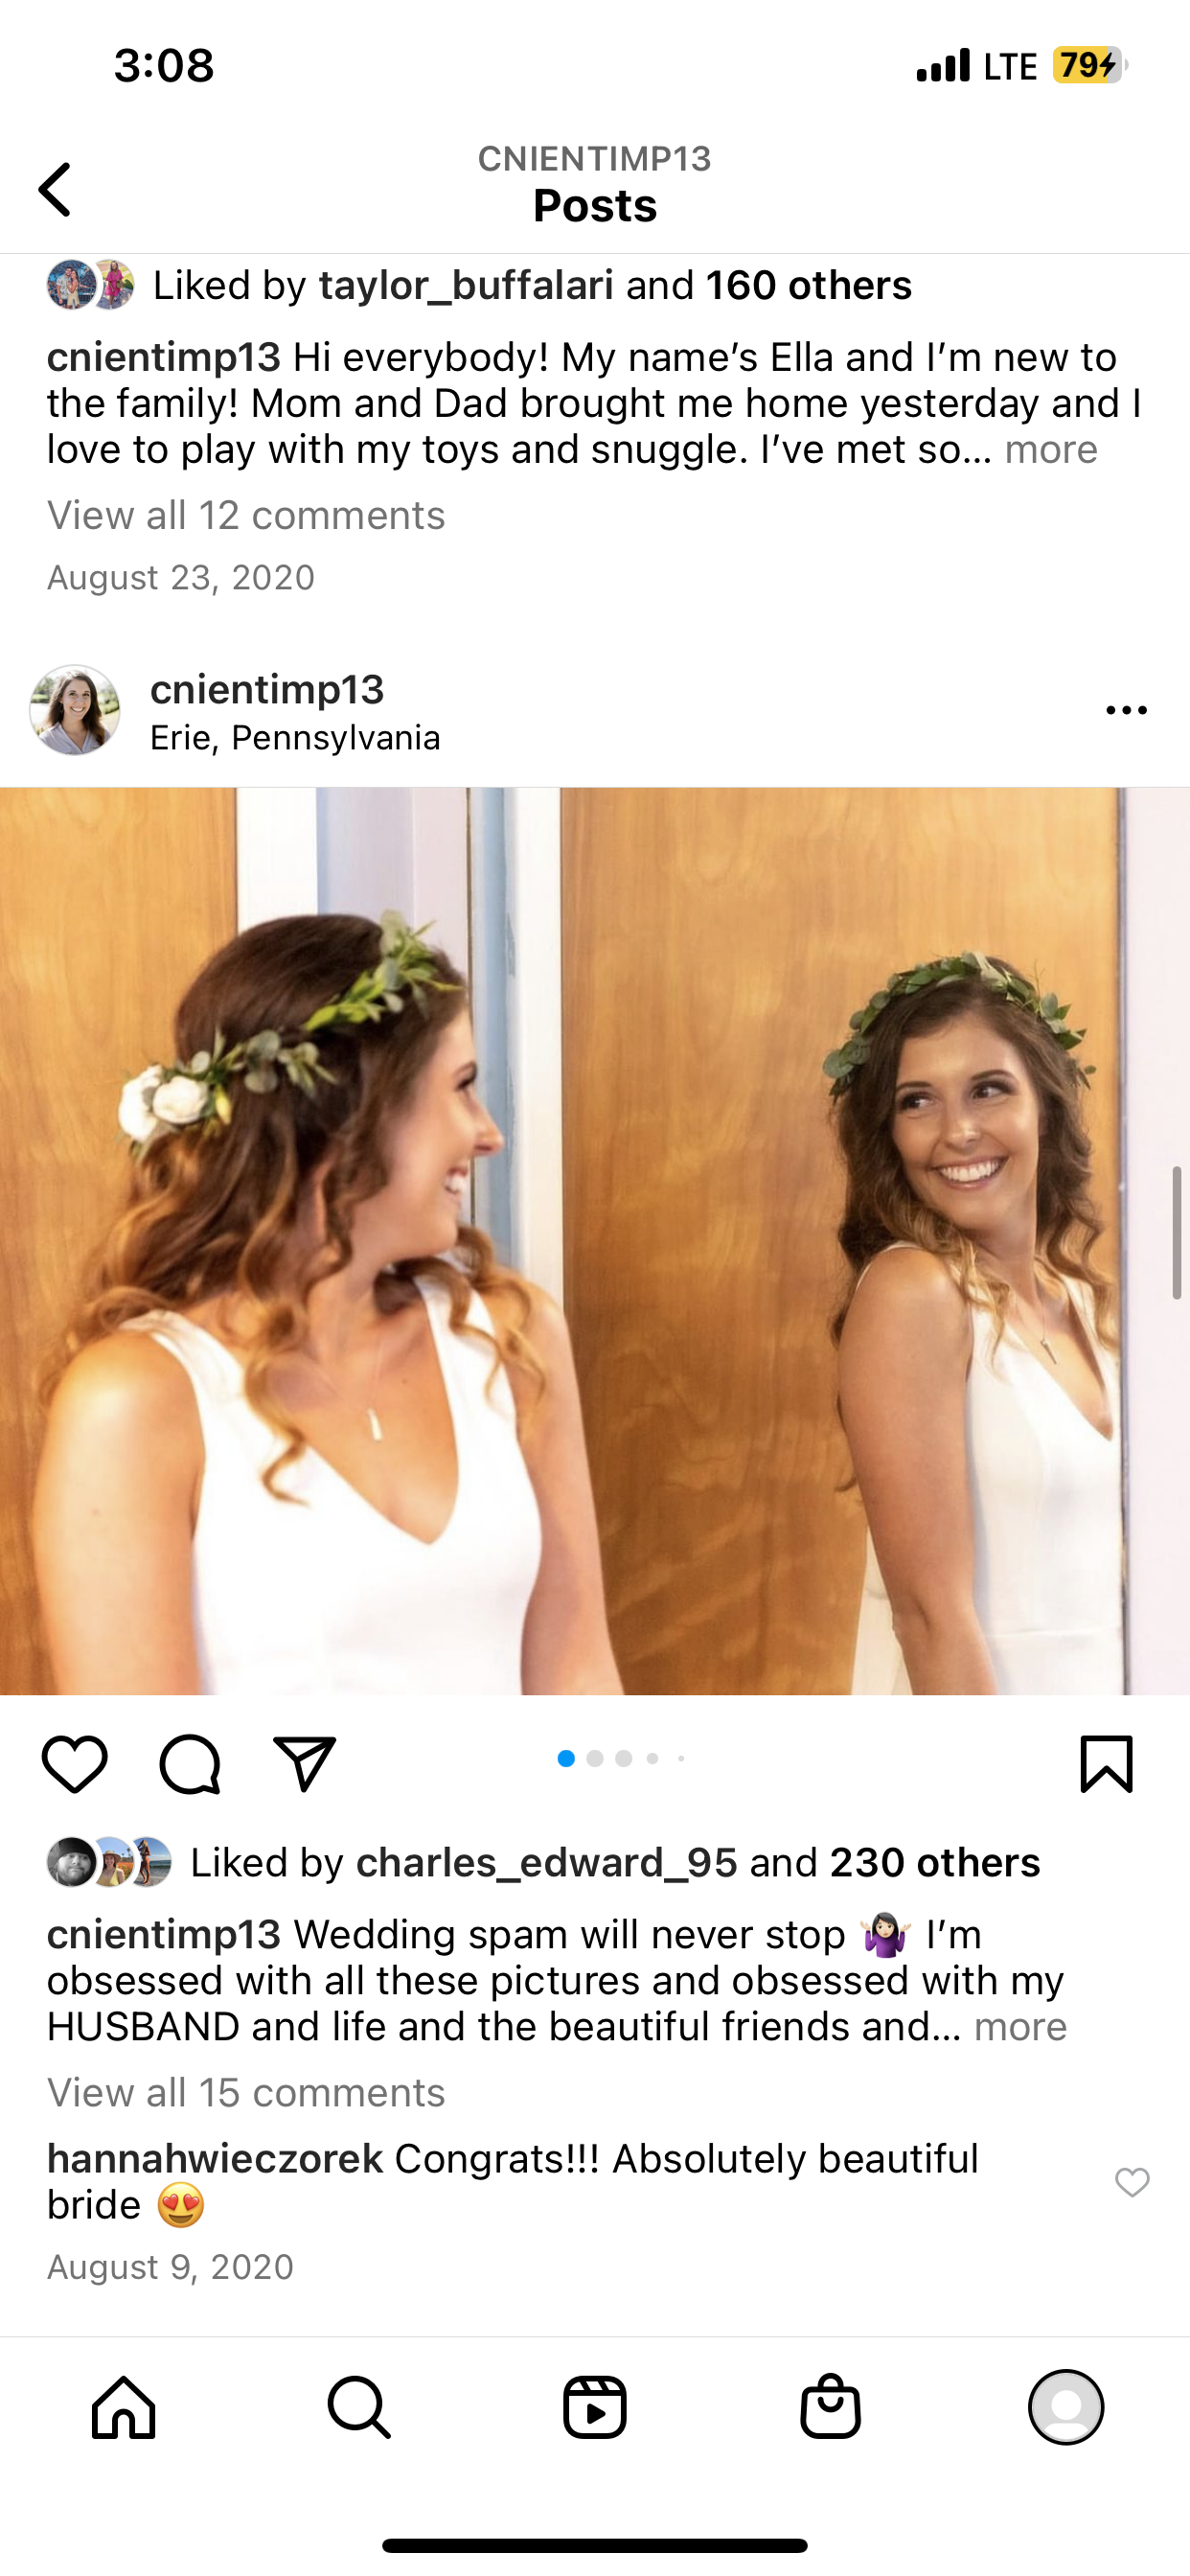Open the Search tab in bottom bar
The height and width of the screenshot is (2576, 1190).
coord(359,2407)
